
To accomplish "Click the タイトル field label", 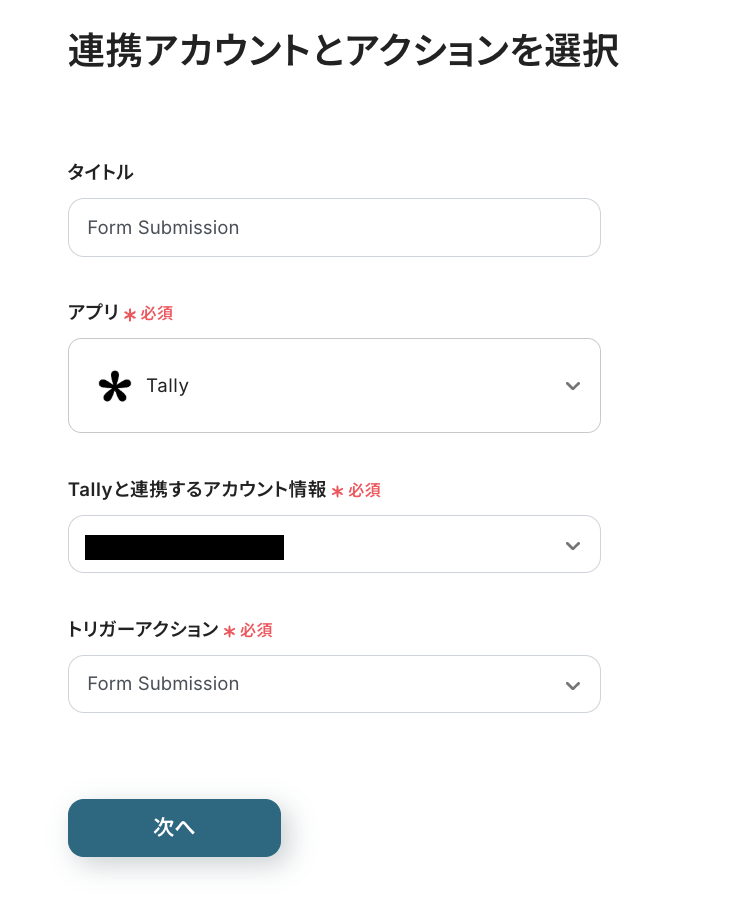I will point(100,172).
